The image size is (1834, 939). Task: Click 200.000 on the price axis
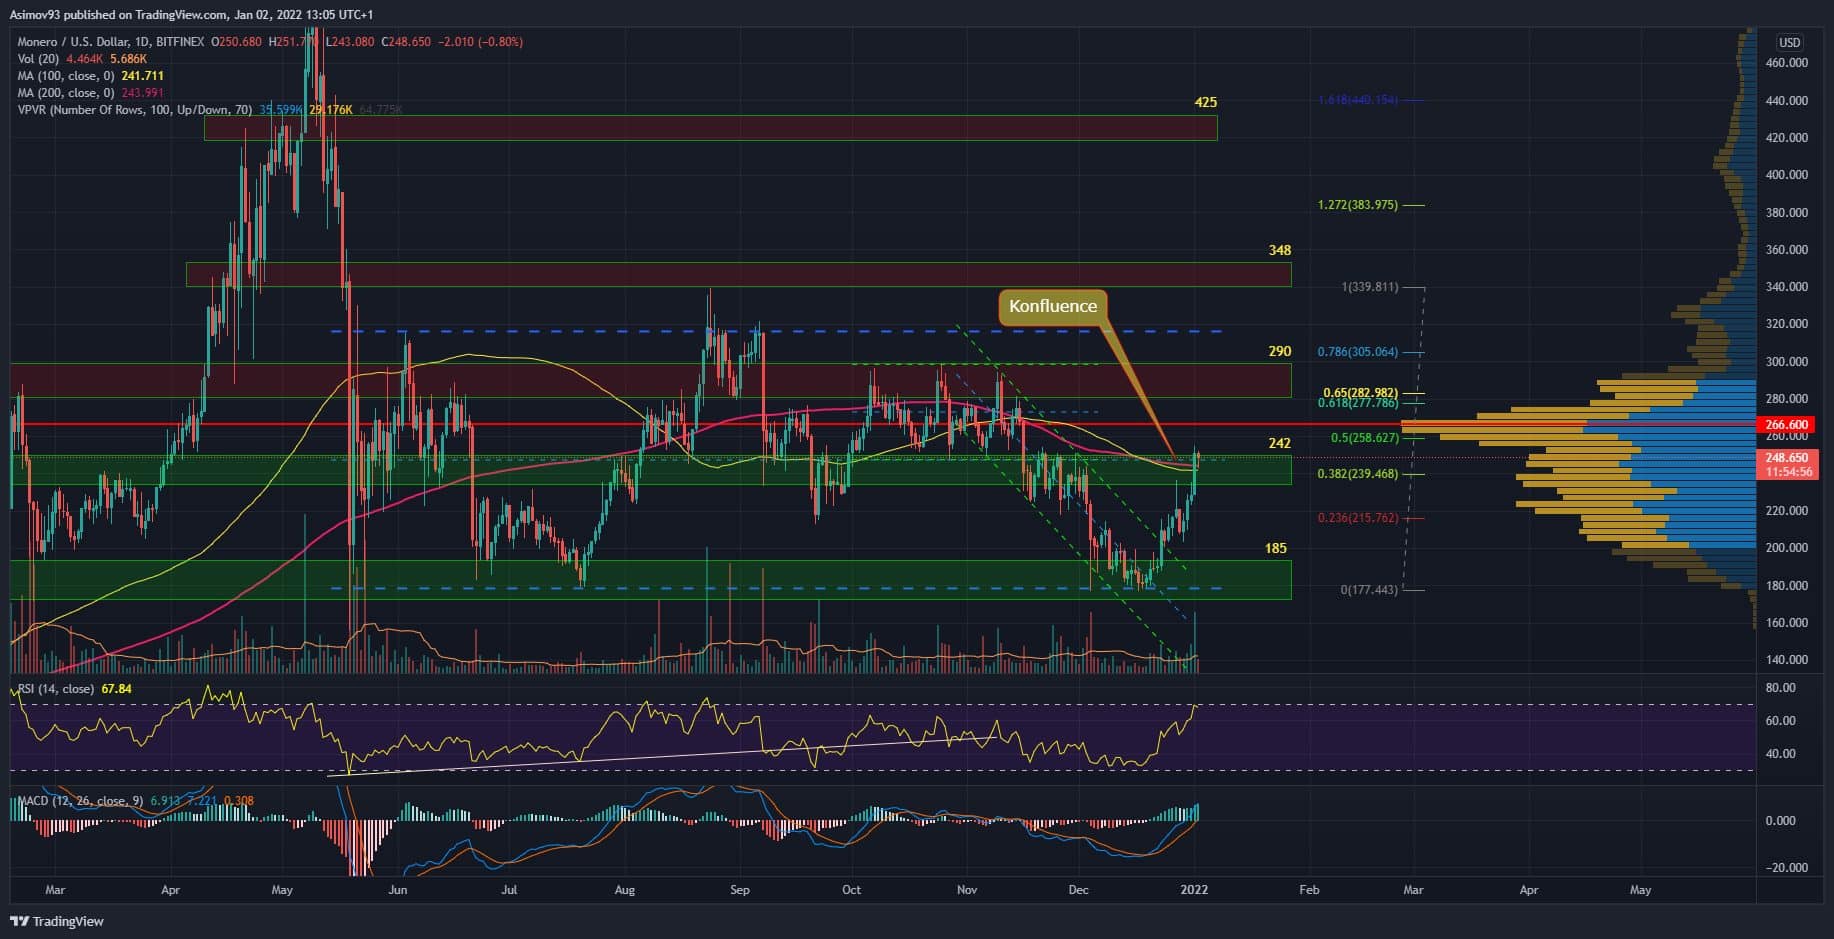(x=1786, y=548)
